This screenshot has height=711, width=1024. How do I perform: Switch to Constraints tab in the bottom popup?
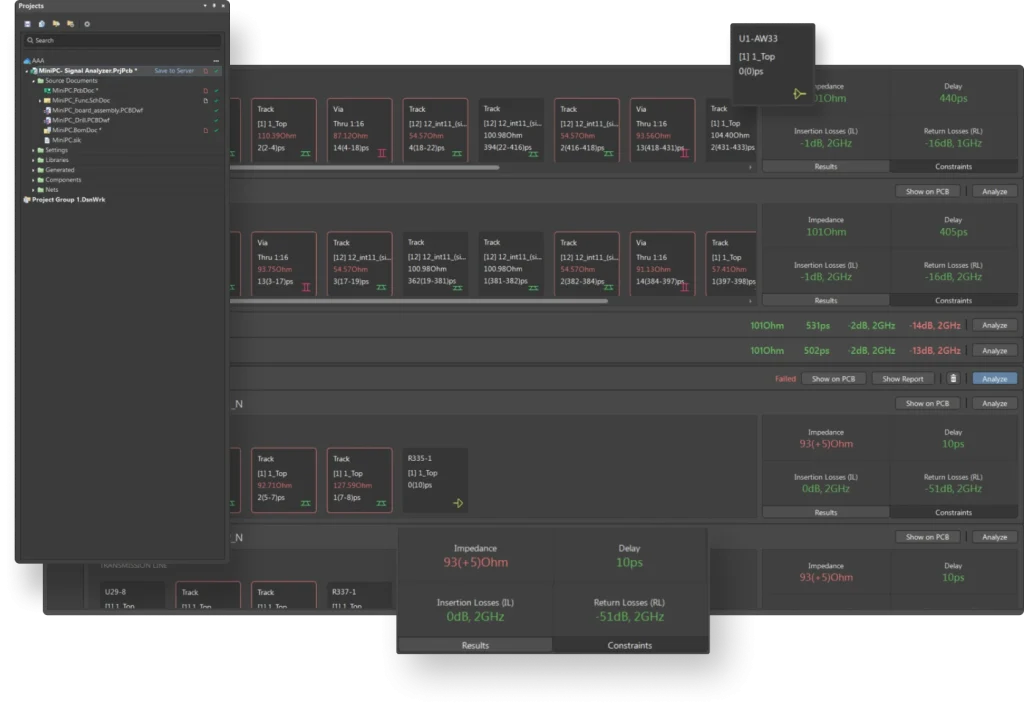630,645
